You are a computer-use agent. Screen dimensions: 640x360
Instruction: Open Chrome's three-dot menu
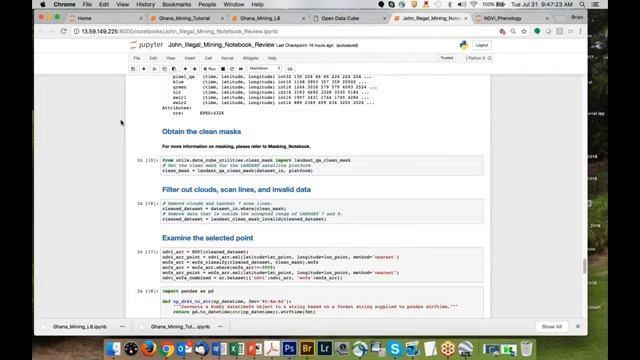tap(580, 31)
